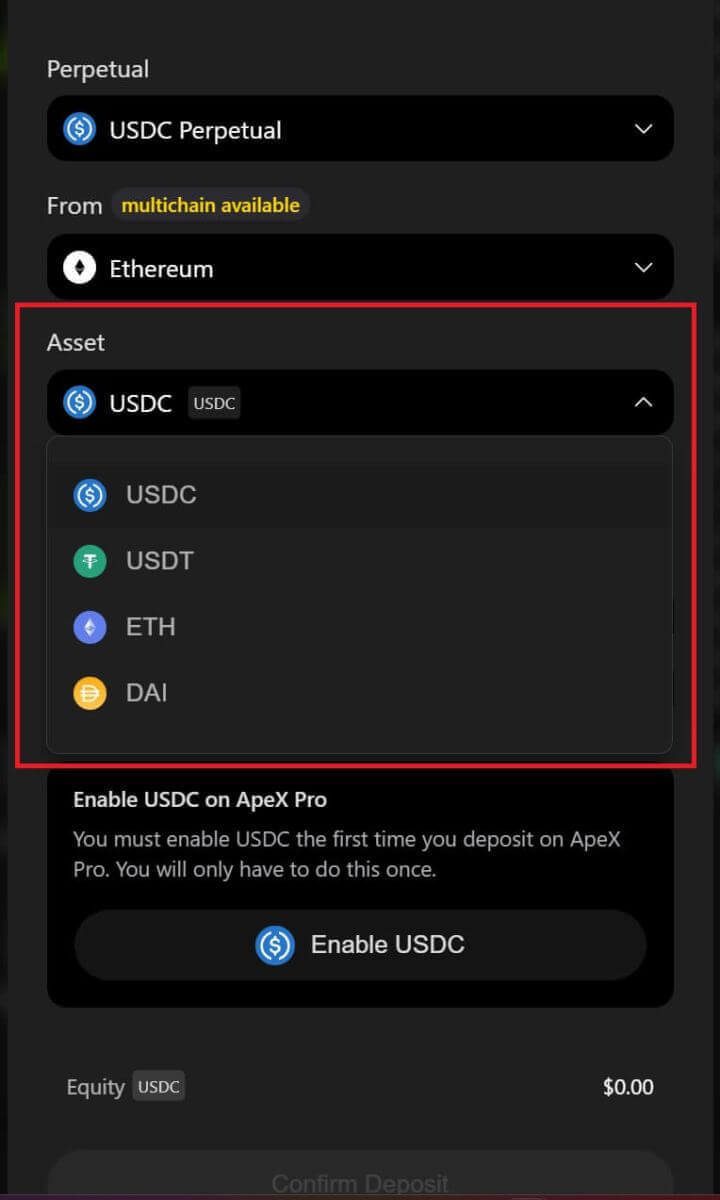Viewport: 720px width, 1200px height.
Task: Click the Confirm Deposit button
Action: (360, 1183)
